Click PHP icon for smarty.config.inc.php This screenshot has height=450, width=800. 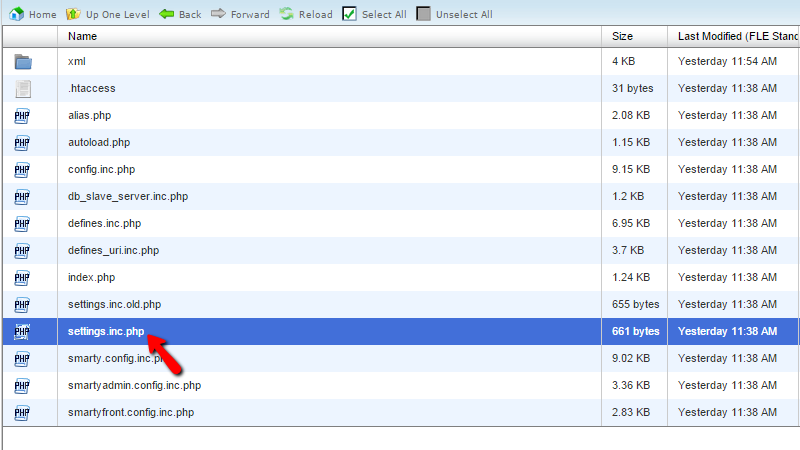pyautogui.click(x=22, y=359)
